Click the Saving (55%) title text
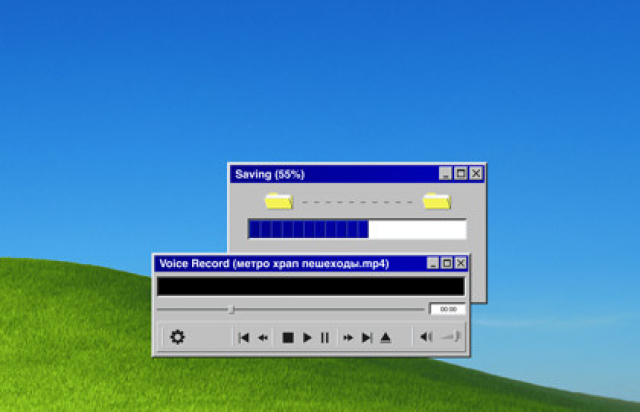Viewport: 640px width, 412px height. [x=270, y=174]
